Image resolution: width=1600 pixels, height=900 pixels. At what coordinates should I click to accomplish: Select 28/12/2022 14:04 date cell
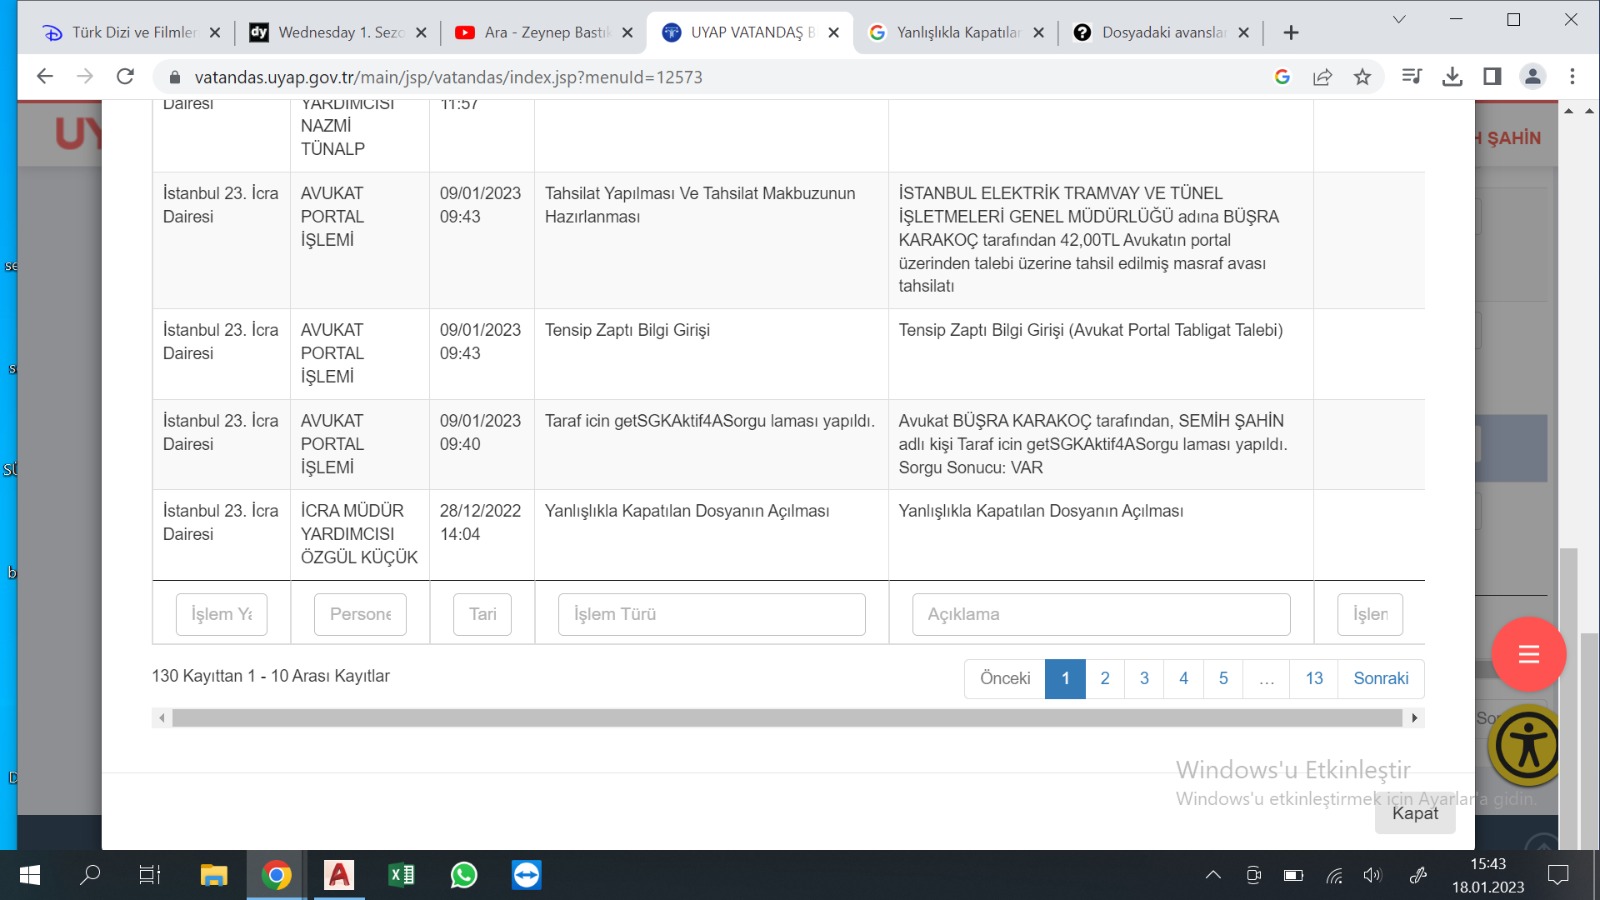point(482,535)
